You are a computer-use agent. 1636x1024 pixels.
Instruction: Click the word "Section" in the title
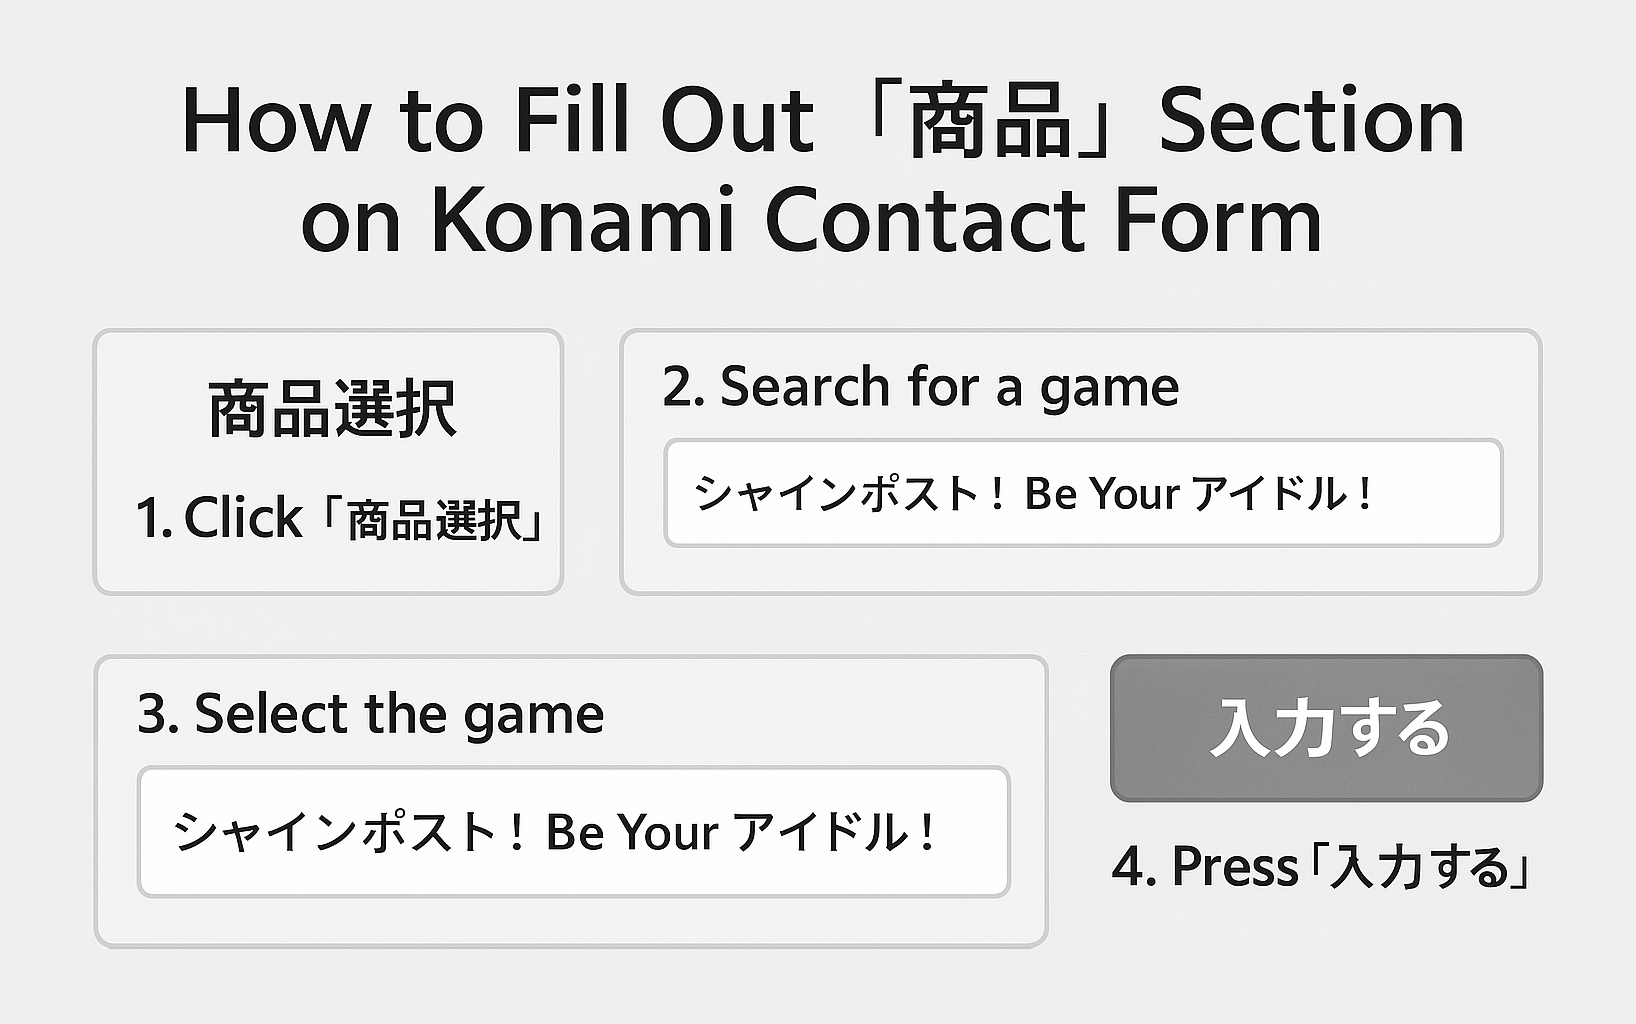click(1311, 122)
